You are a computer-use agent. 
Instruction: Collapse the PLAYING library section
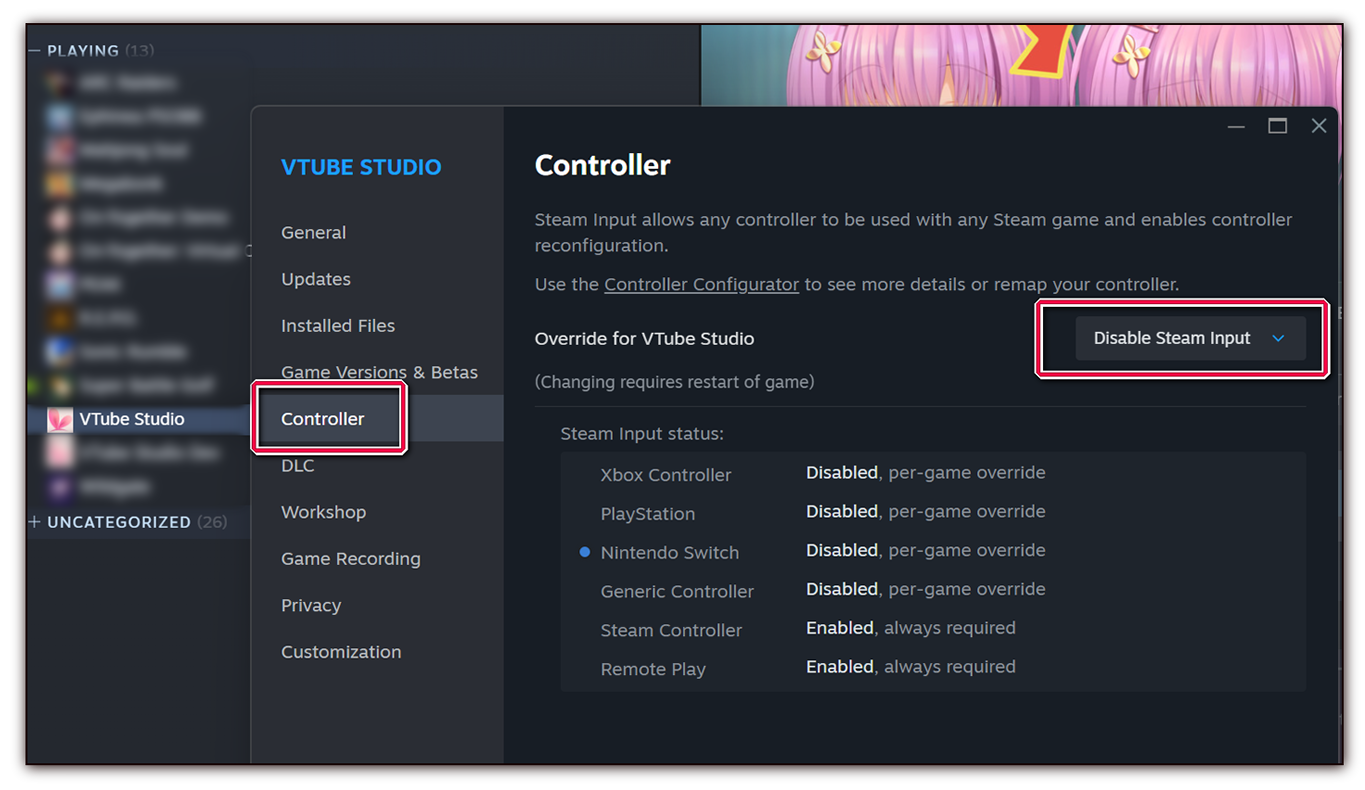(33, 49)
